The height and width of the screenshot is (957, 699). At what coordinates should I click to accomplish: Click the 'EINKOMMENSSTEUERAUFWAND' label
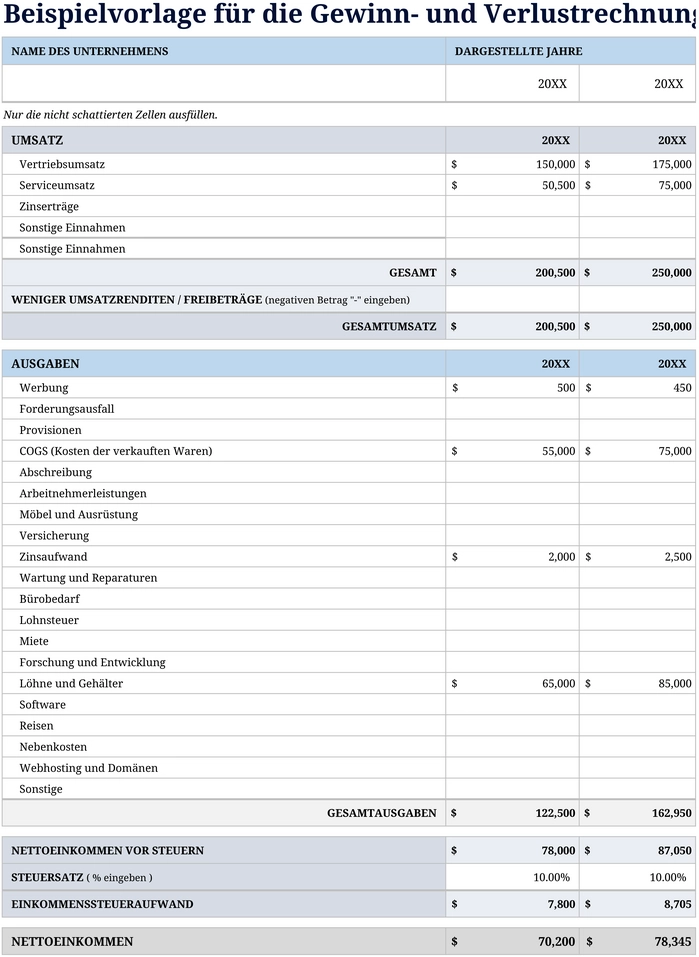(x=102, y=905)
